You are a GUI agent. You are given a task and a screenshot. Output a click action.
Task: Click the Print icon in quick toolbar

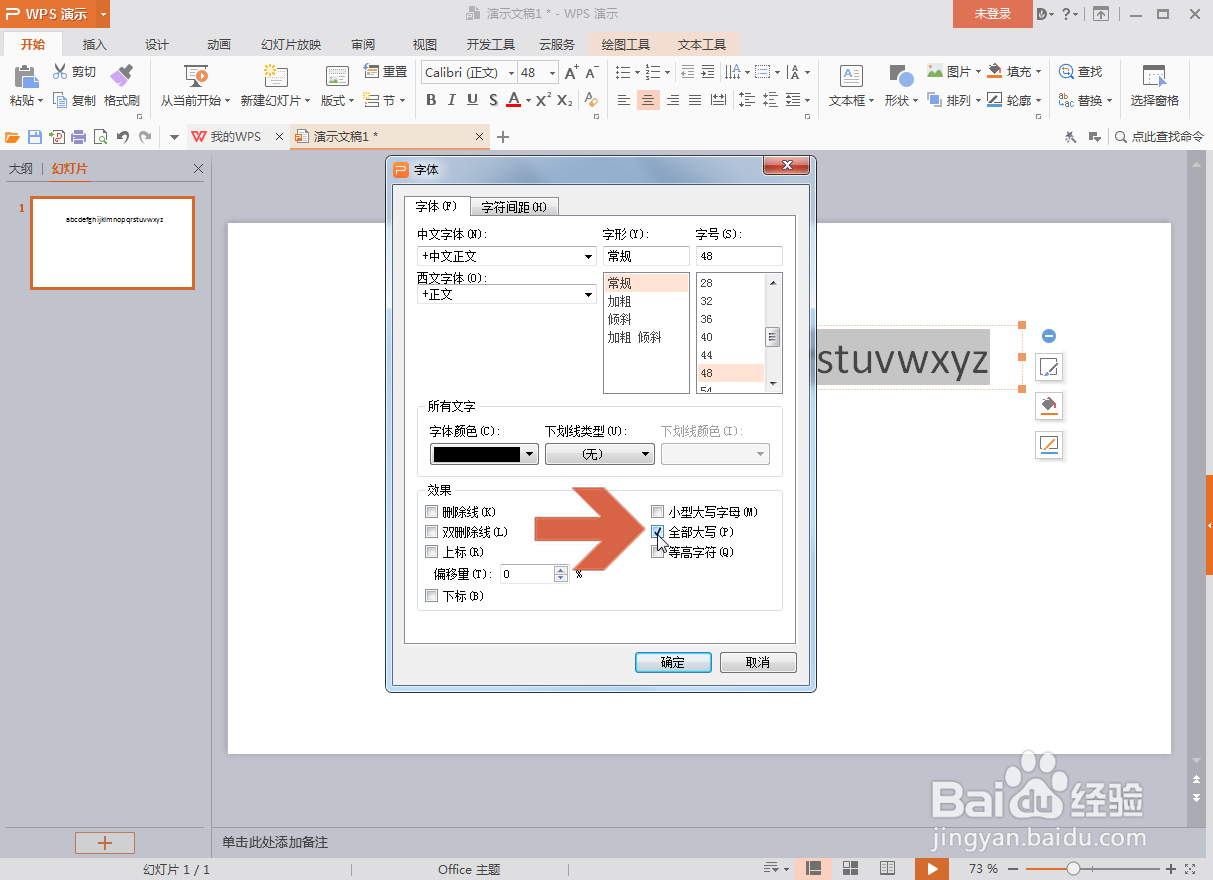[79, 137]
